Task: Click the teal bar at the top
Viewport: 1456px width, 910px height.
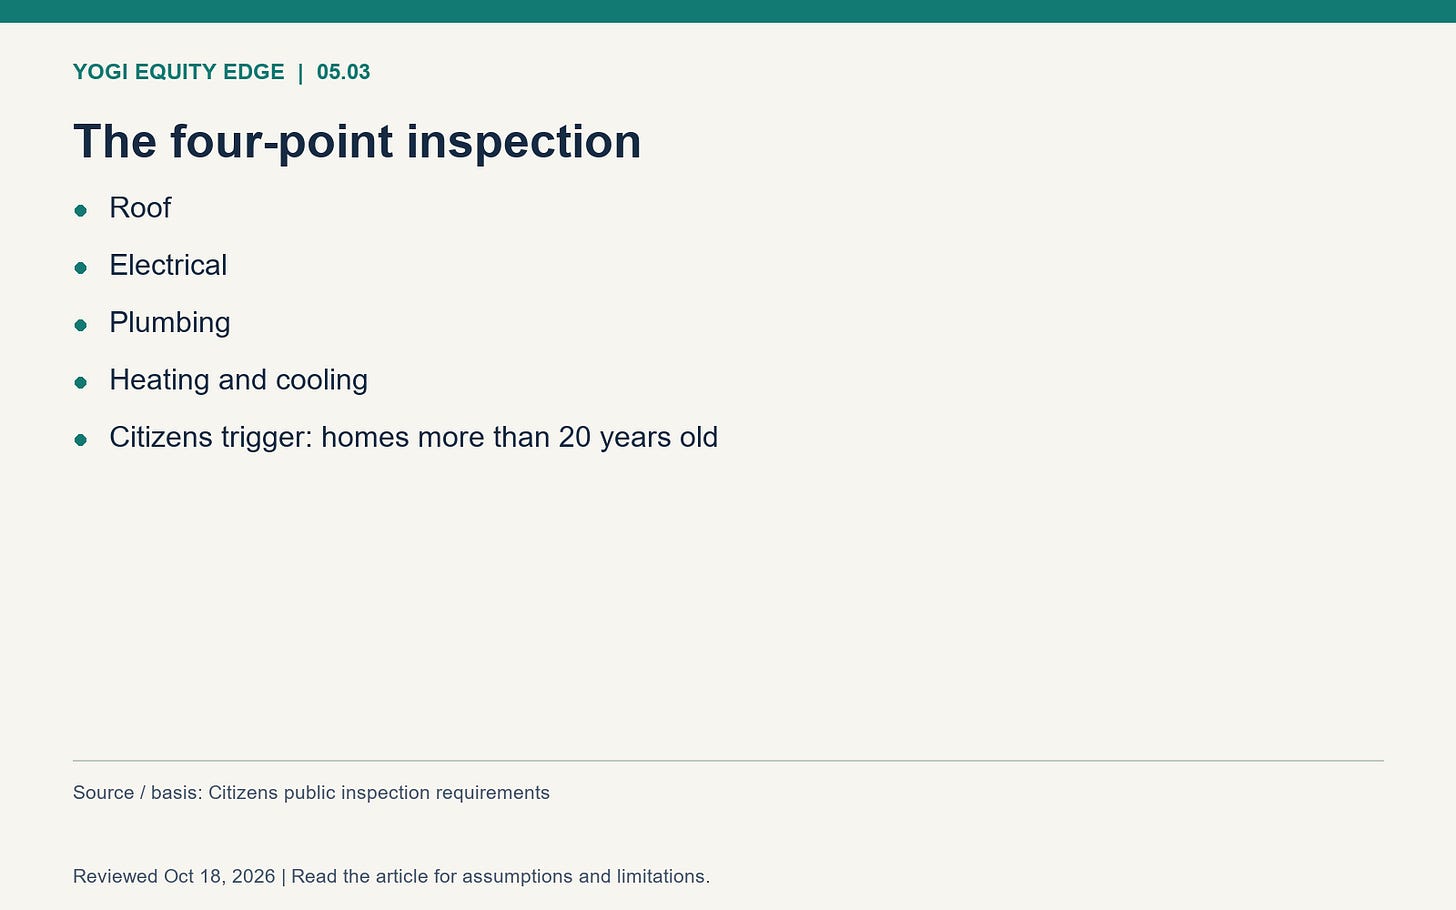Action: pyautogui.click(x=728, y=11)
